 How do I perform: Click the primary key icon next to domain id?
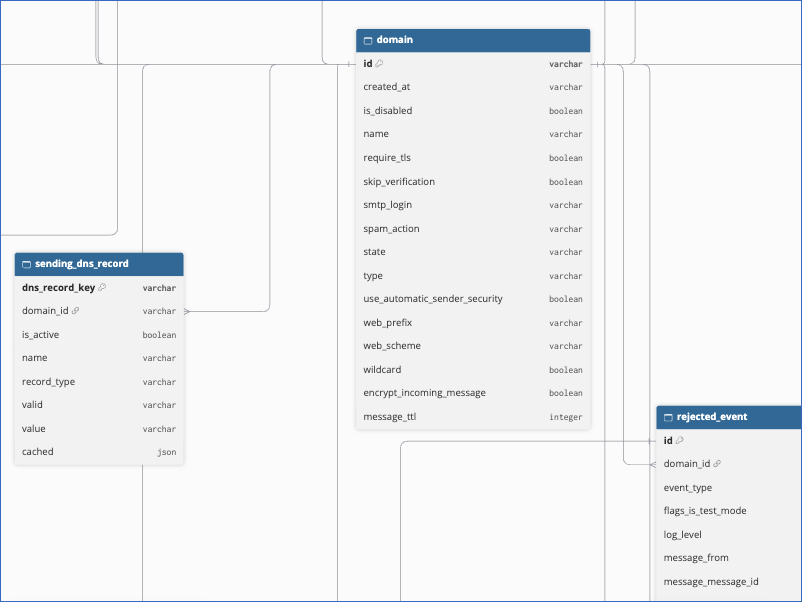click(379, 63)
